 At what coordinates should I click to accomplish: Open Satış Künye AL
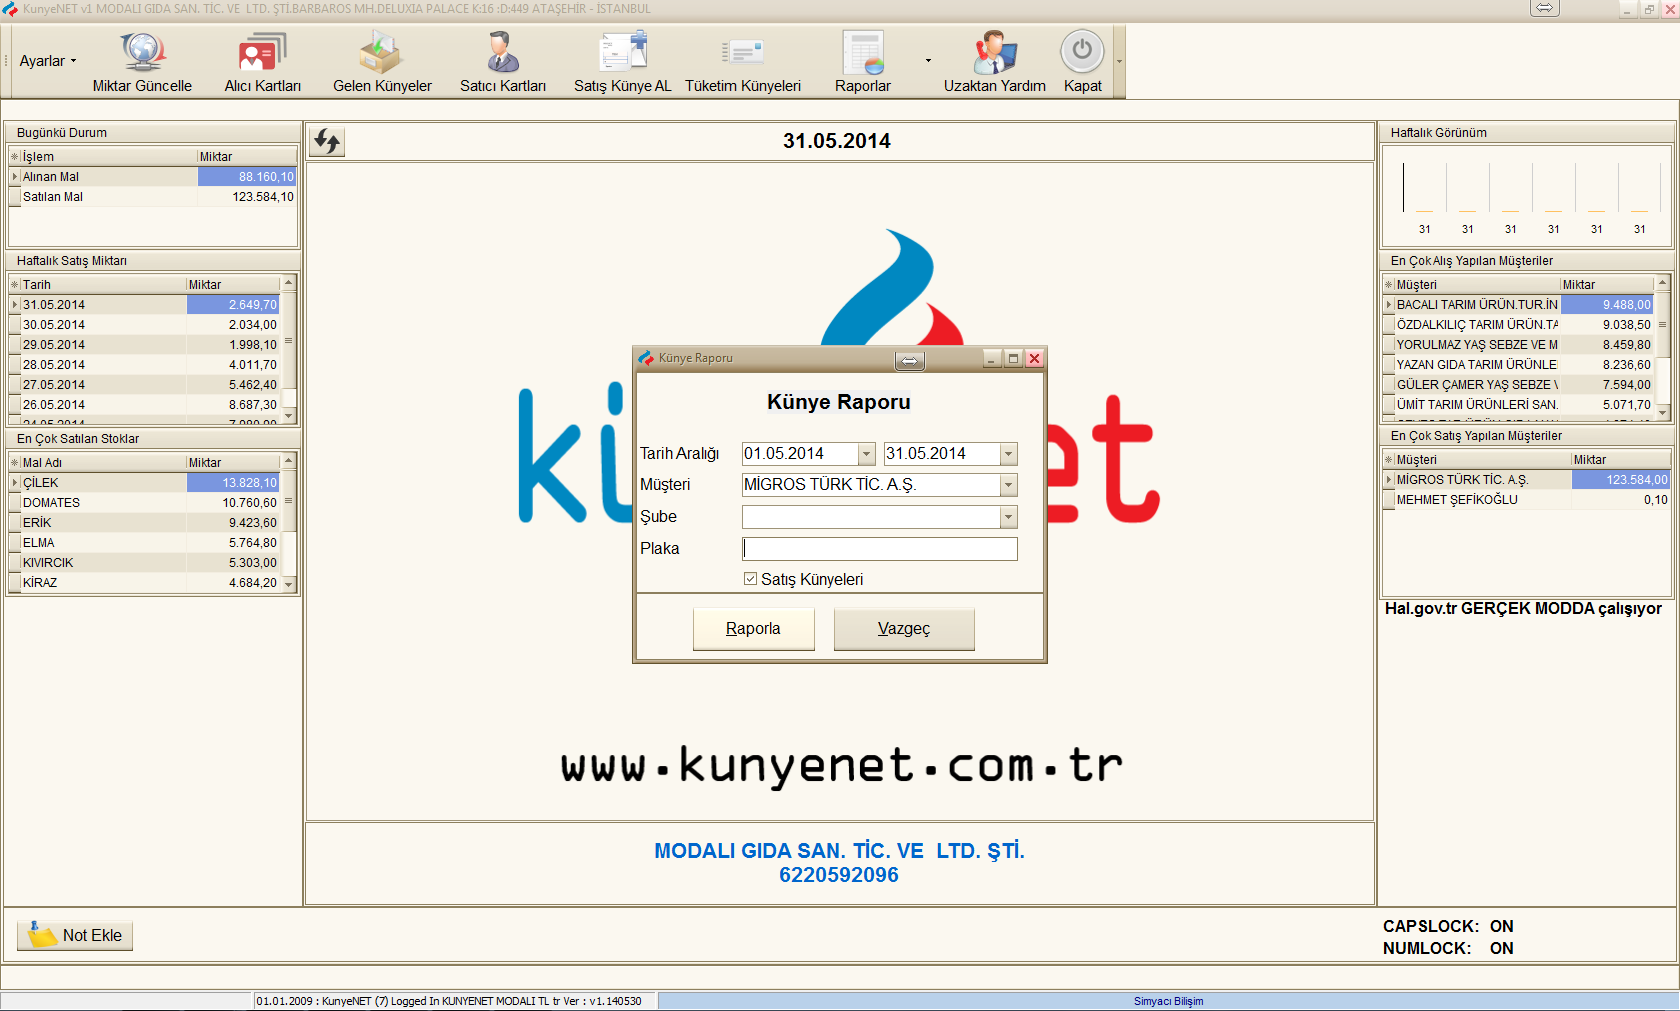point(623,62)
